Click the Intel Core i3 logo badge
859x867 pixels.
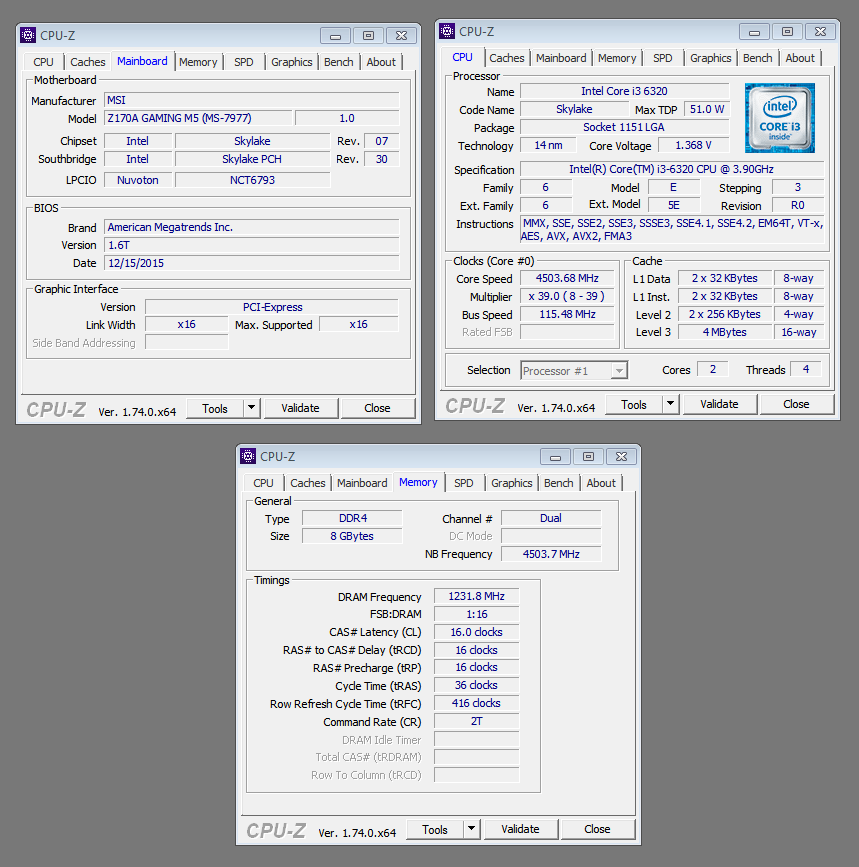point(779,118)
